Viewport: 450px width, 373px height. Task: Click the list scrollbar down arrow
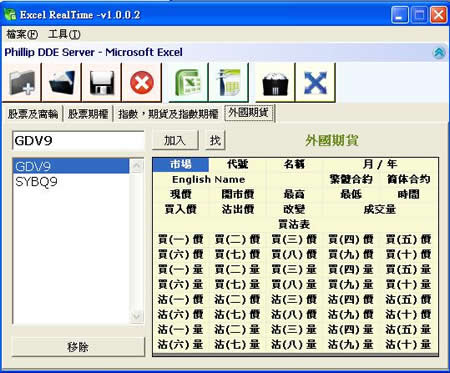point(137,316)
